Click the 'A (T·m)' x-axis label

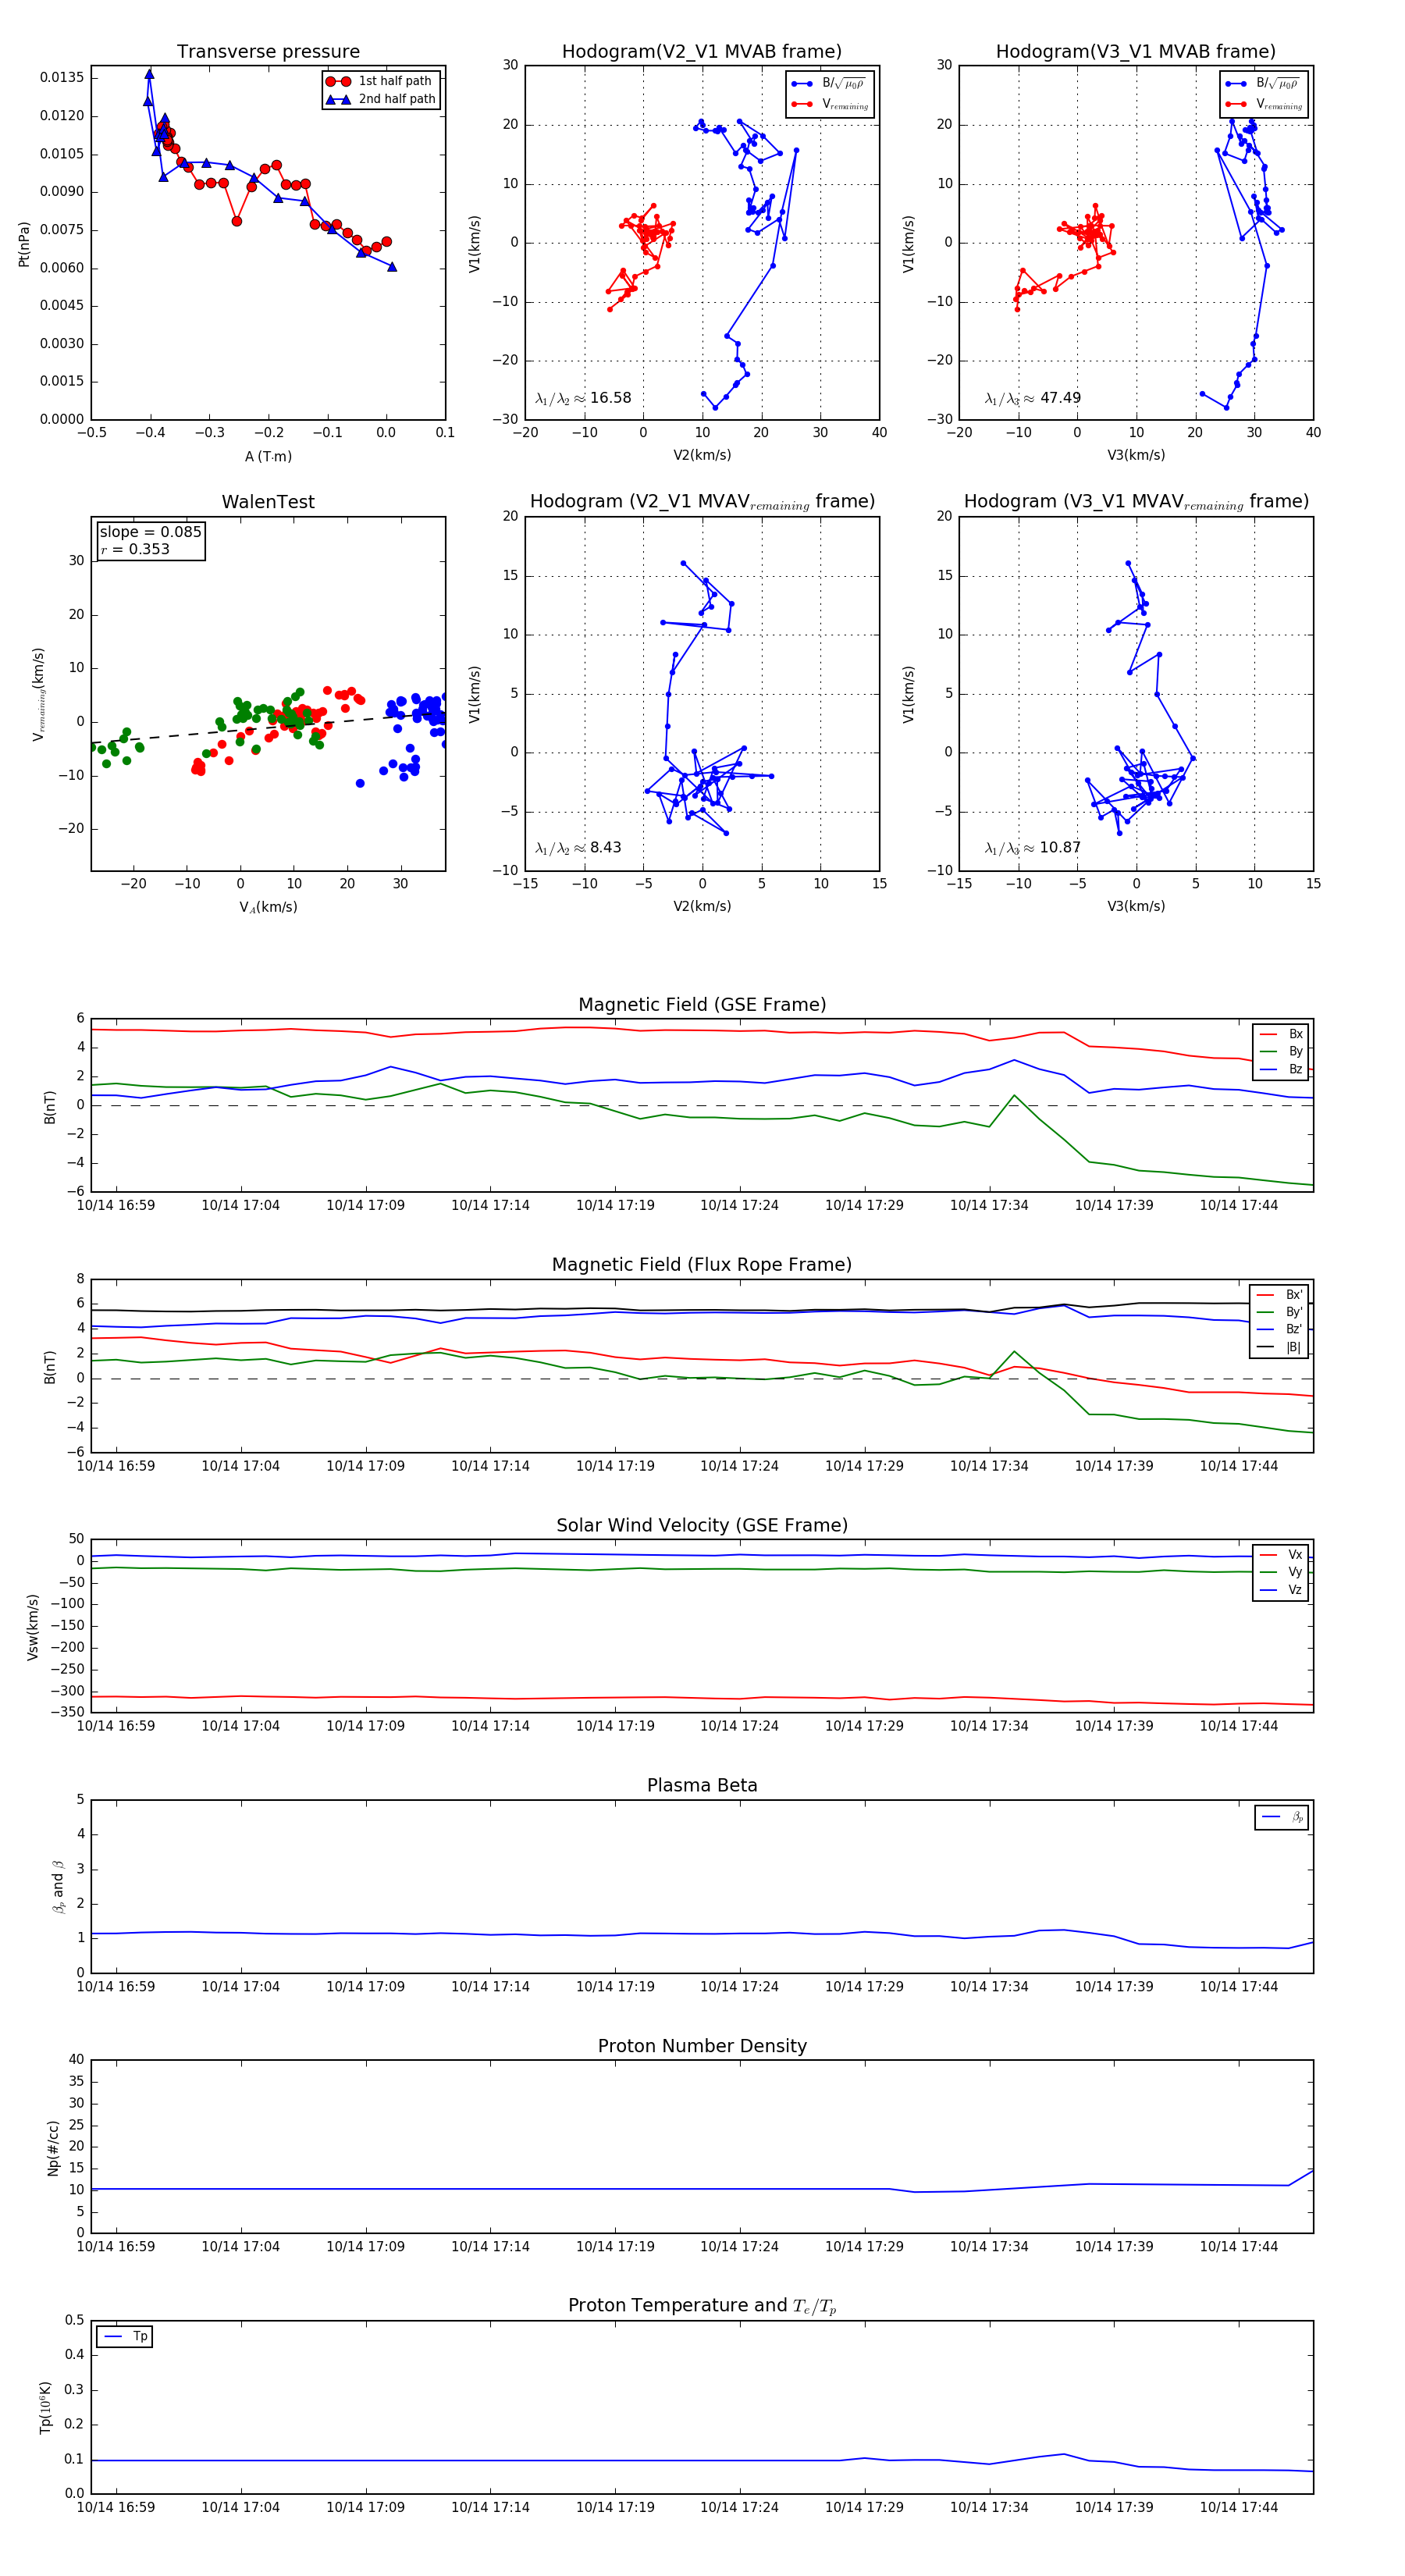tap(268, 456)
